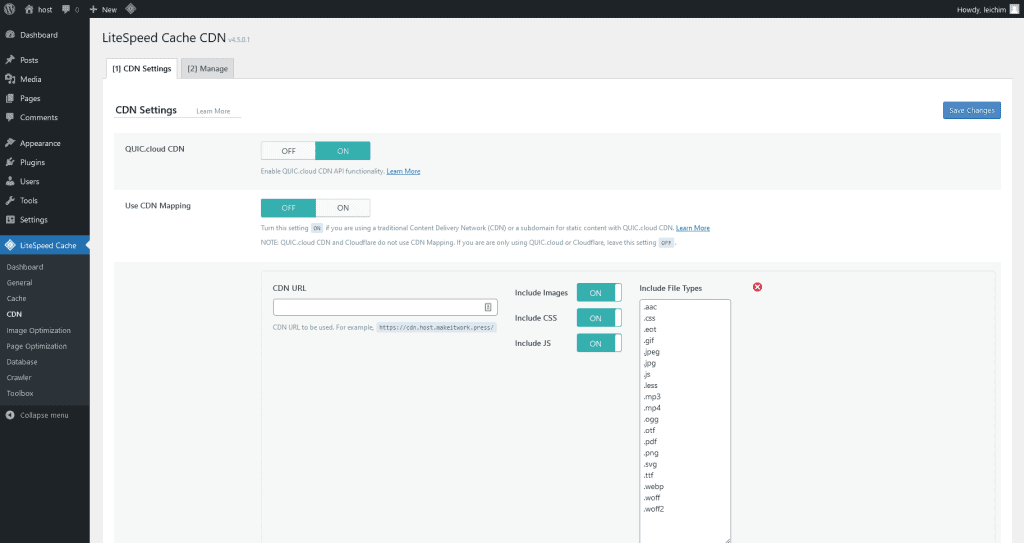1024x543 pixels.
Task: Click the WordPress logo icon
Action: pyautogui.click(x=10, y=9)
